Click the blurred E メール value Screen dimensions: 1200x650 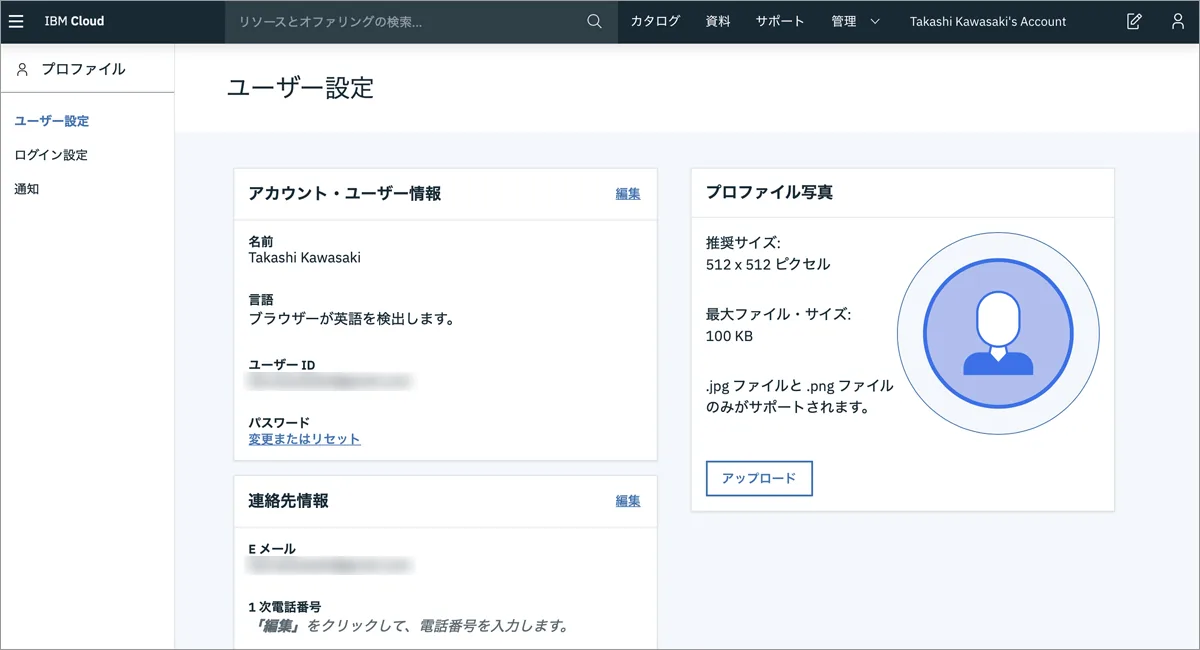(x=330, y=565)
